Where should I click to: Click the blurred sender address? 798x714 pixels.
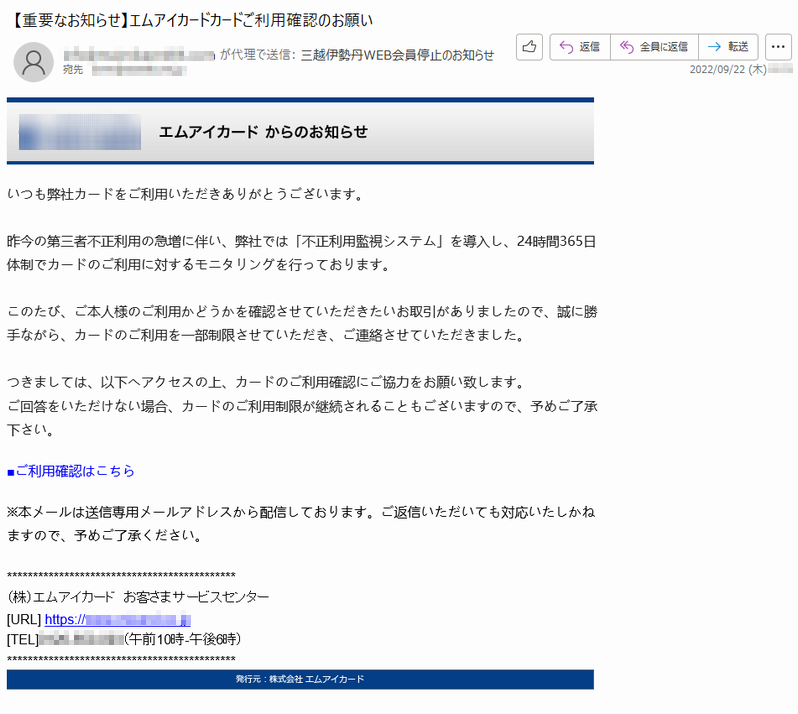pyautogui.click(x=139, y=55)
